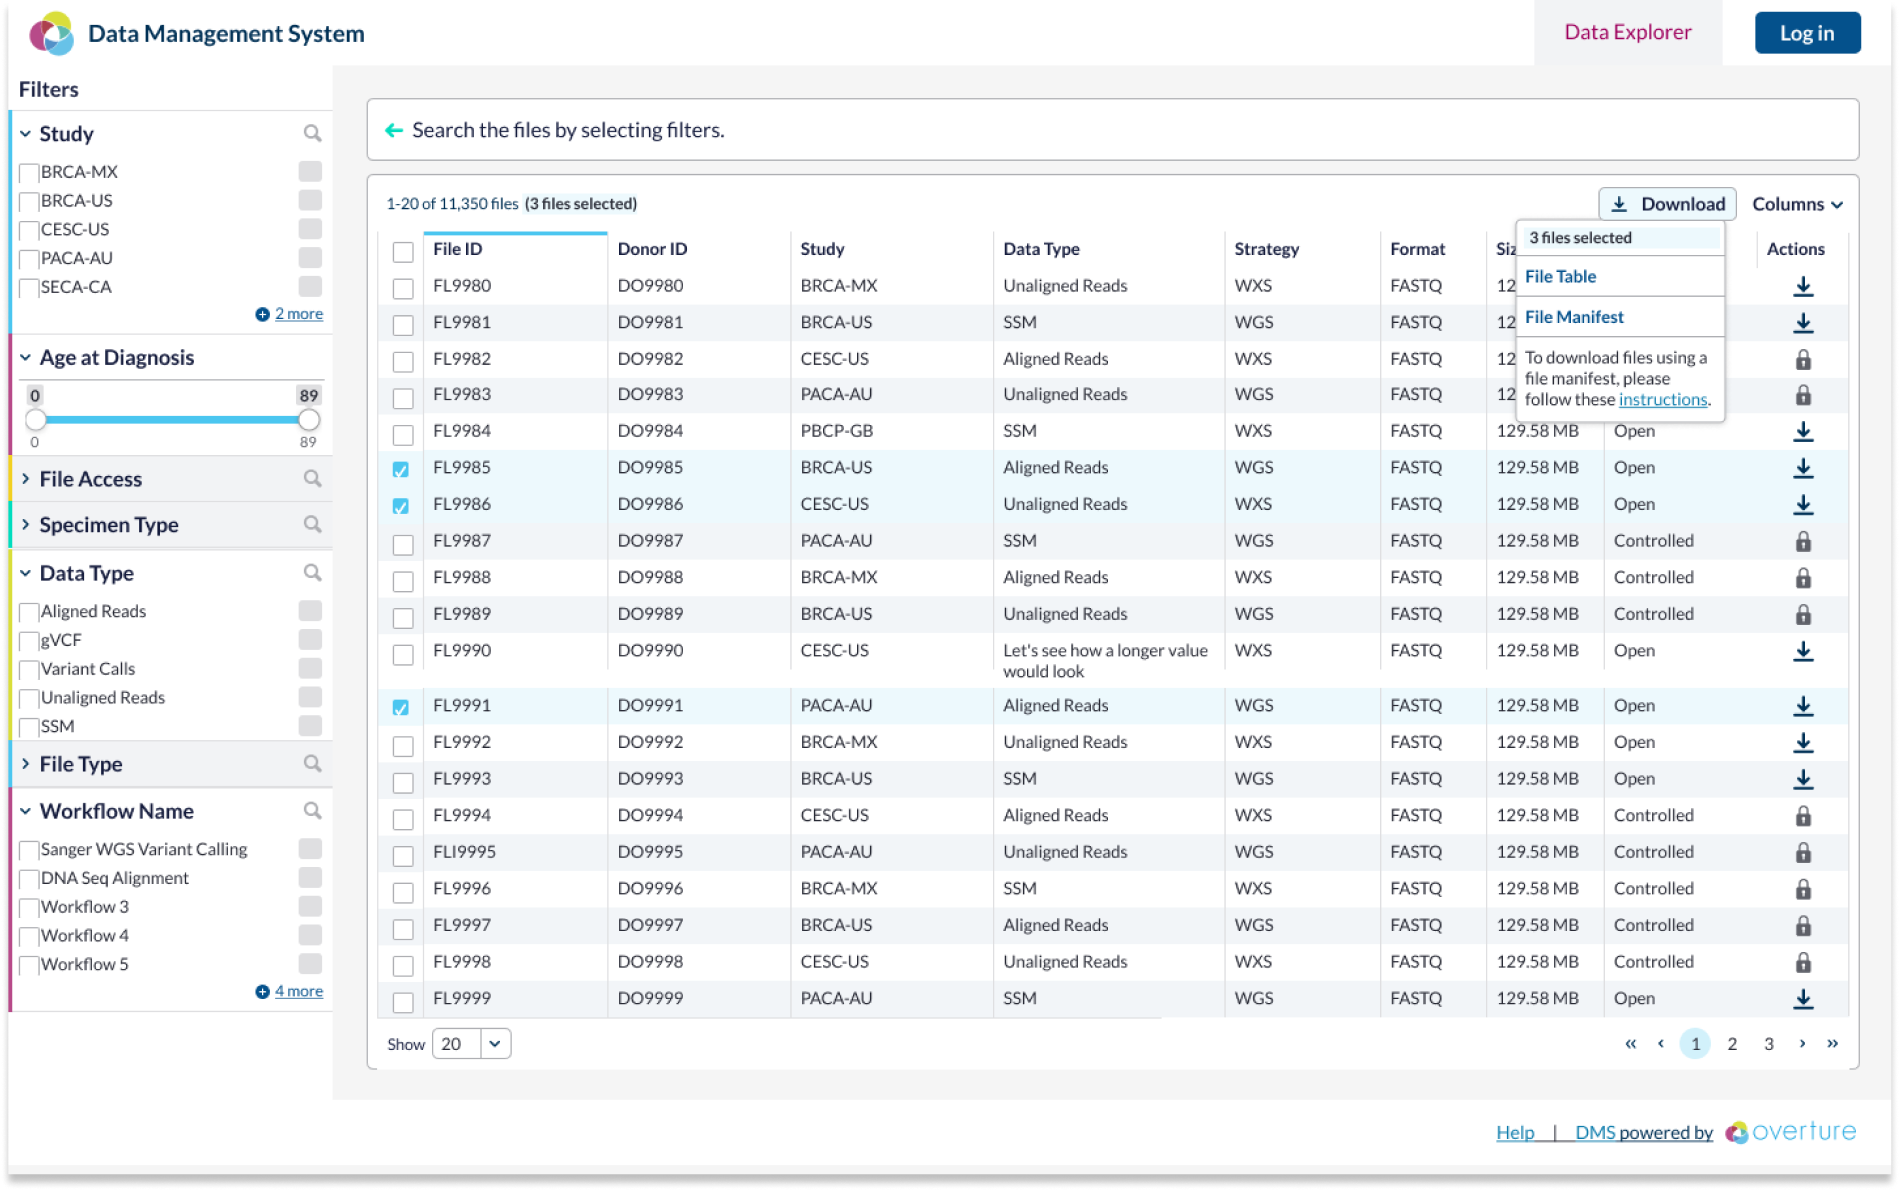Click the lock icon in row FL9983
Screen dimensions: 1900x1191
point(1802,395)
